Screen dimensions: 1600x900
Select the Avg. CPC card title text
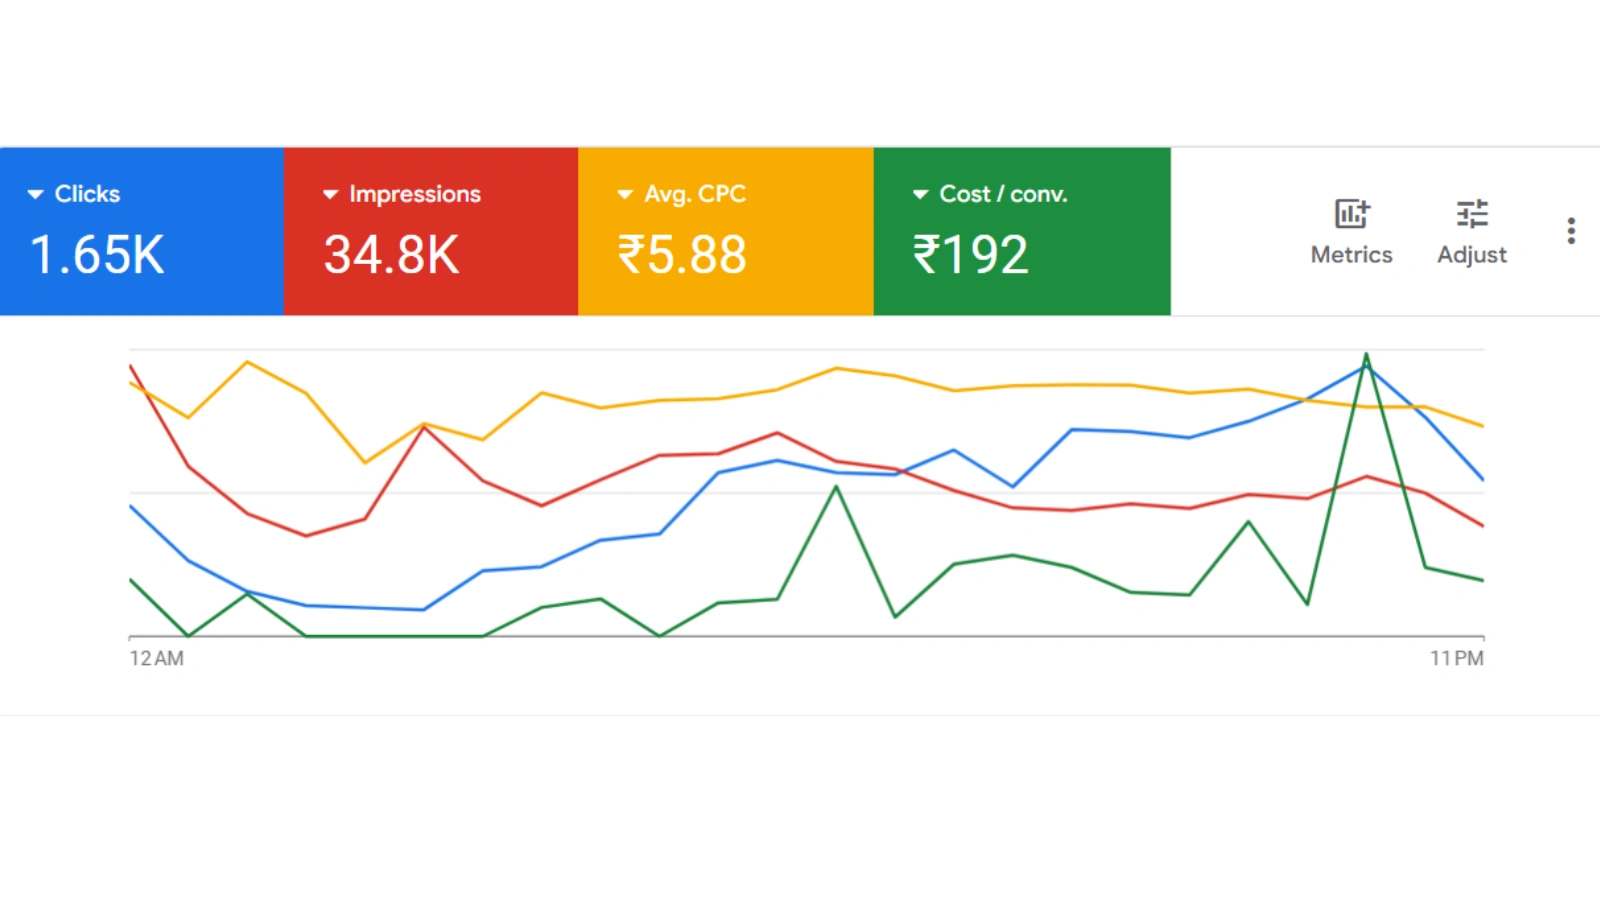[695, 194]
